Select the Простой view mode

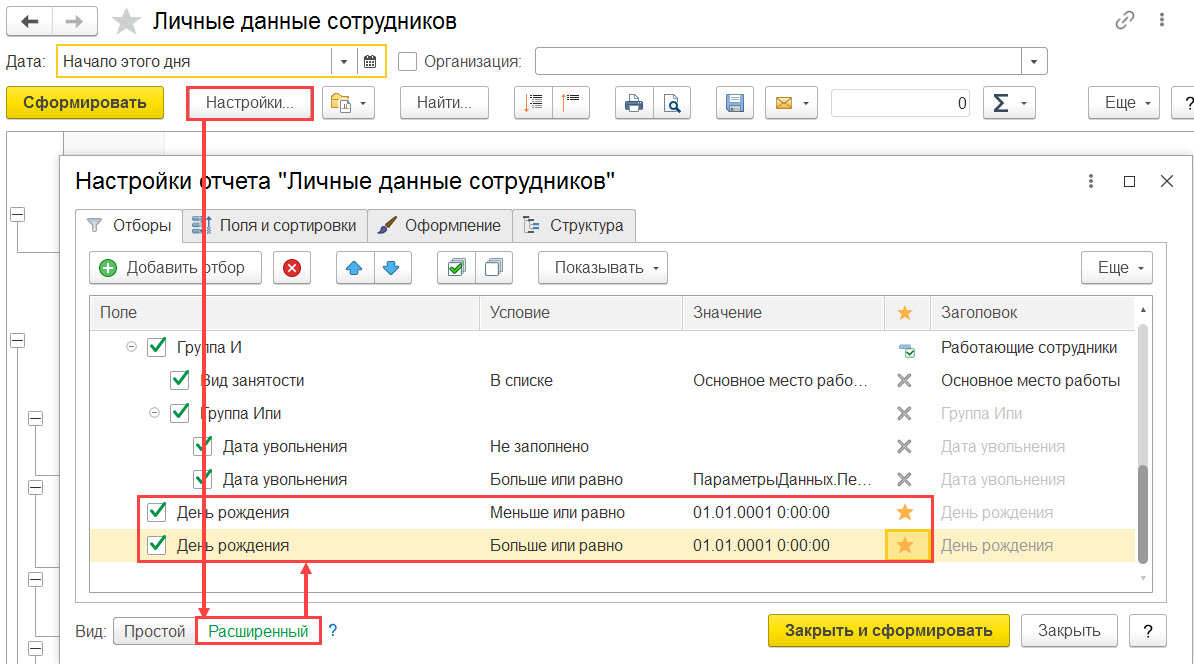pos(155,631)
